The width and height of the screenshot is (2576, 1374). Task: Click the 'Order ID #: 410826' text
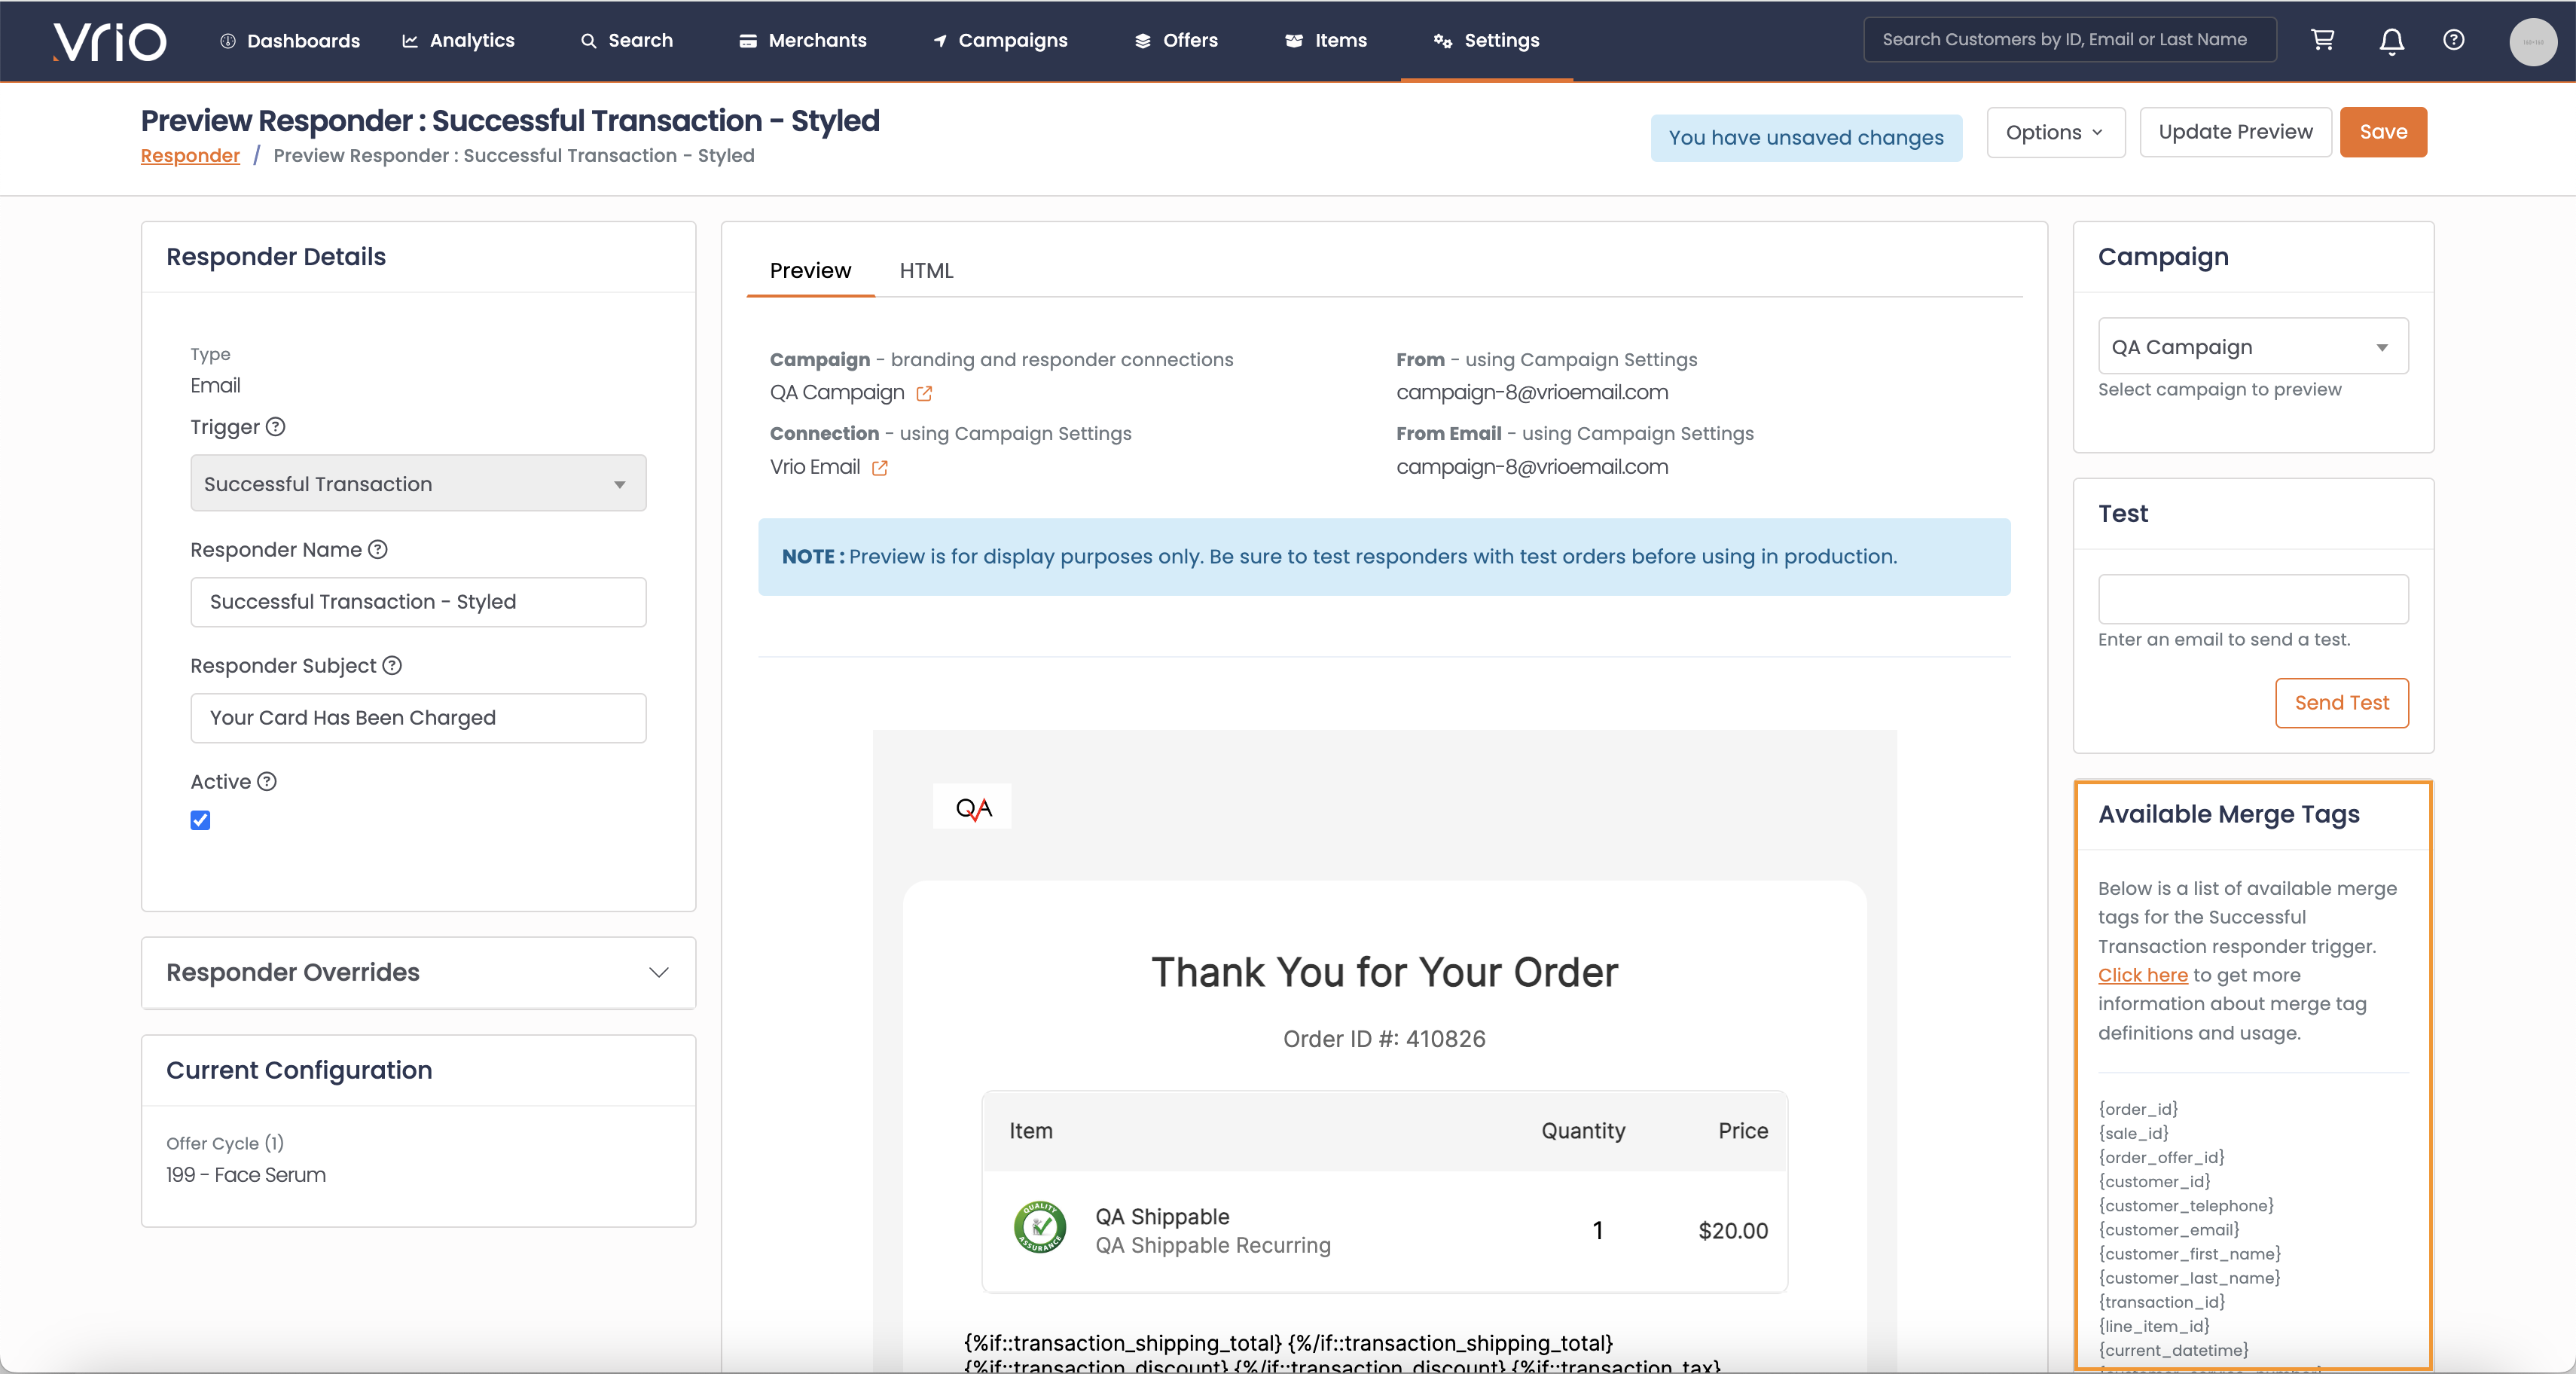tap(1384, 1039)
